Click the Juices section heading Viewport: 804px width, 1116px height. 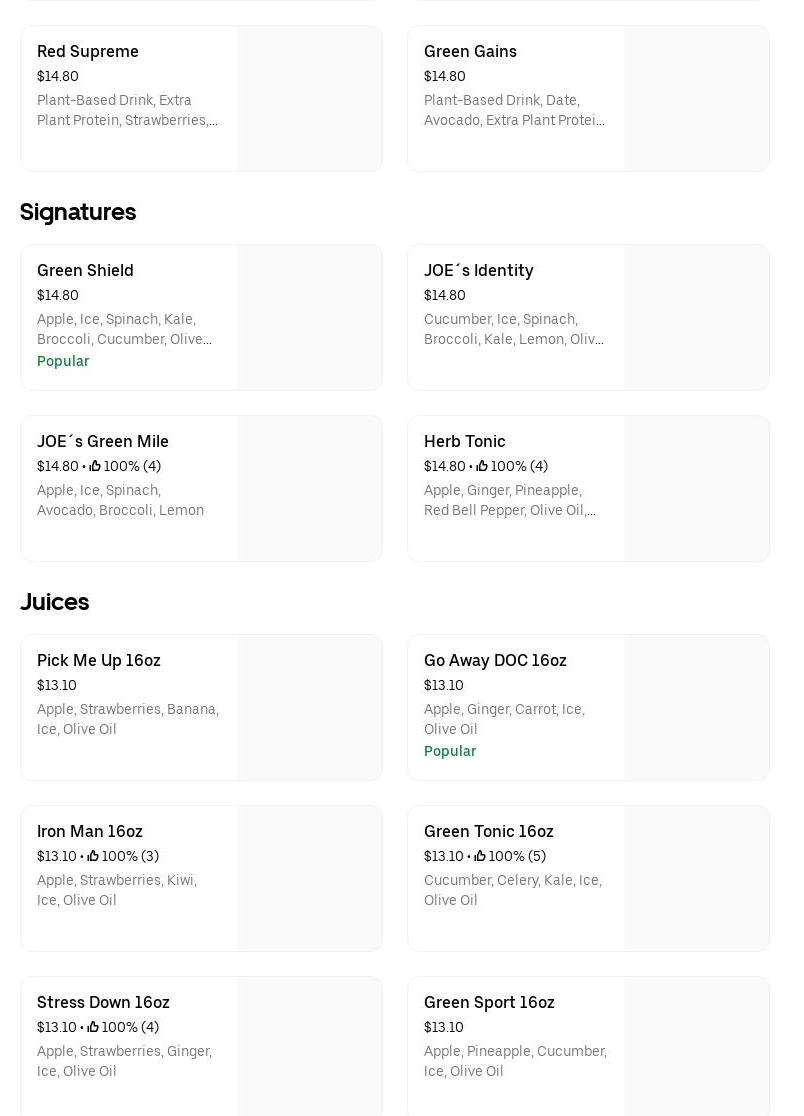(x=55, y=602)
